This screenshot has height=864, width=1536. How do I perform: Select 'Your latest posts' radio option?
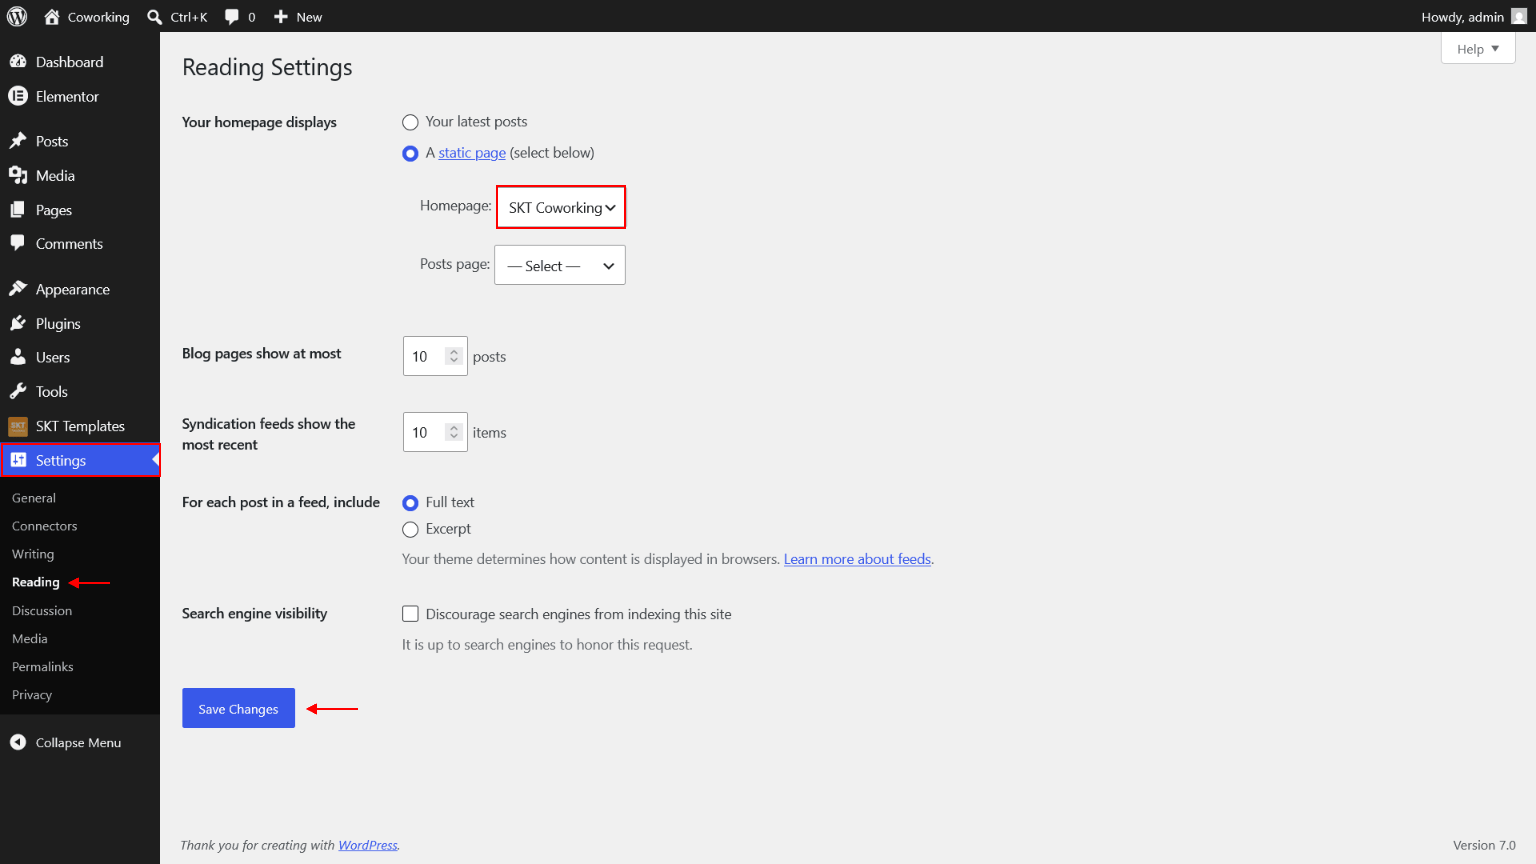[x=410, y=122]
